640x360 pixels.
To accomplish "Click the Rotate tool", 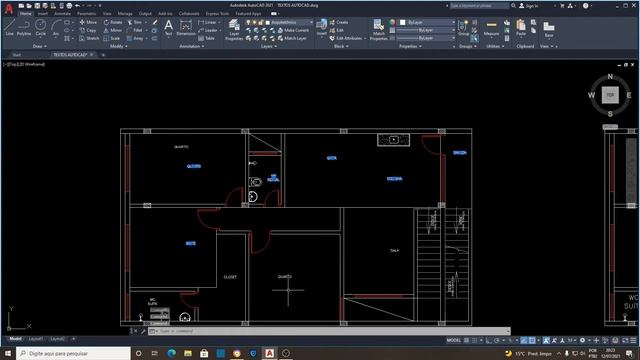I will coord(113,22).
